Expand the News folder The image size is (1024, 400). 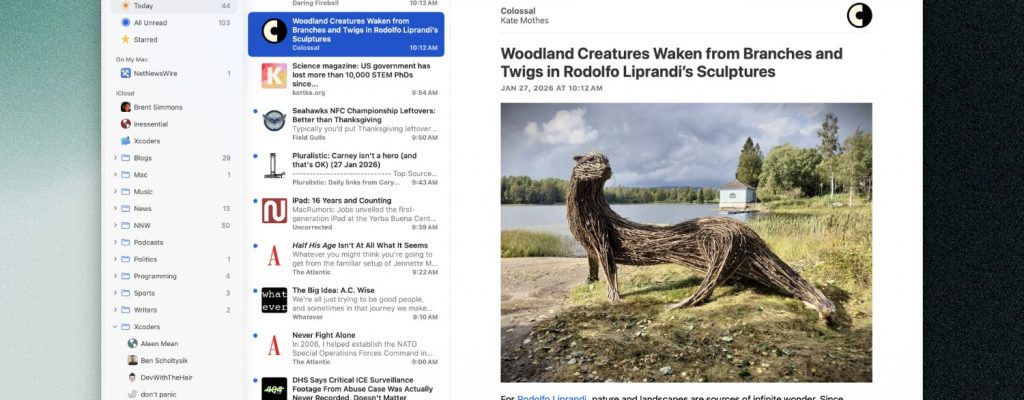tap(116, 208)
